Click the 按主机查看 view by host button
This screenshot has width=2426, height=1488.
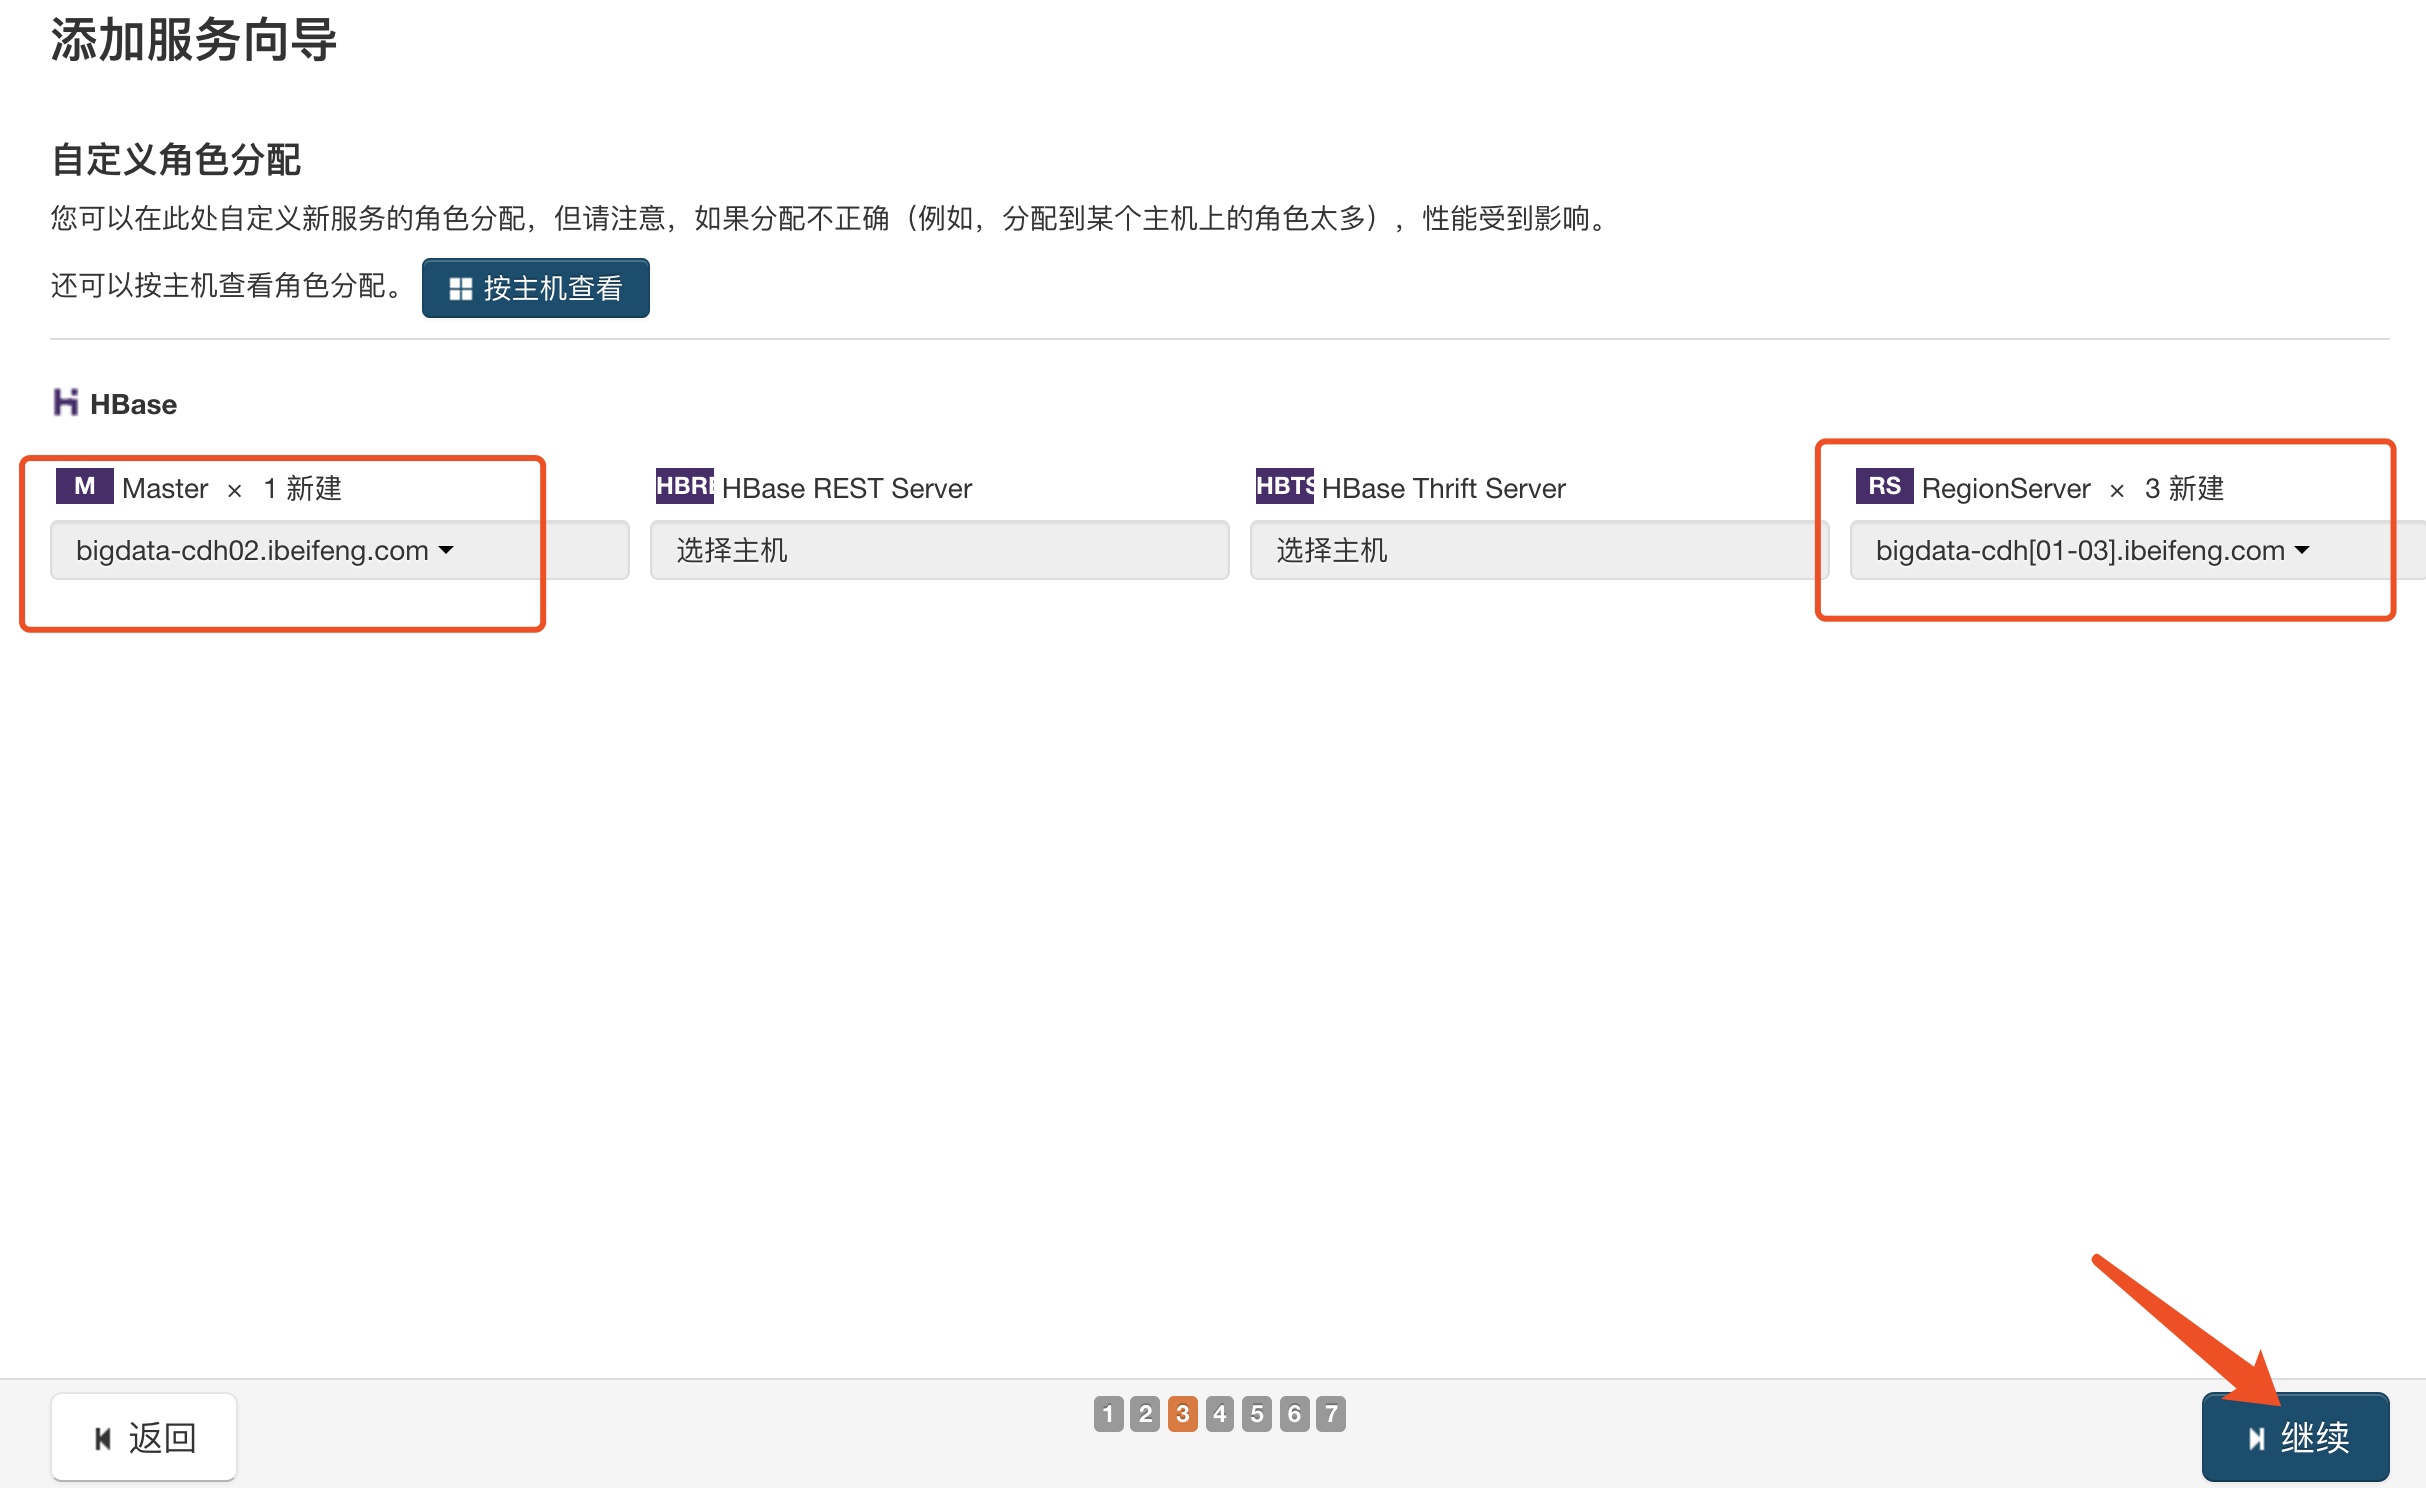coord(536,289)
